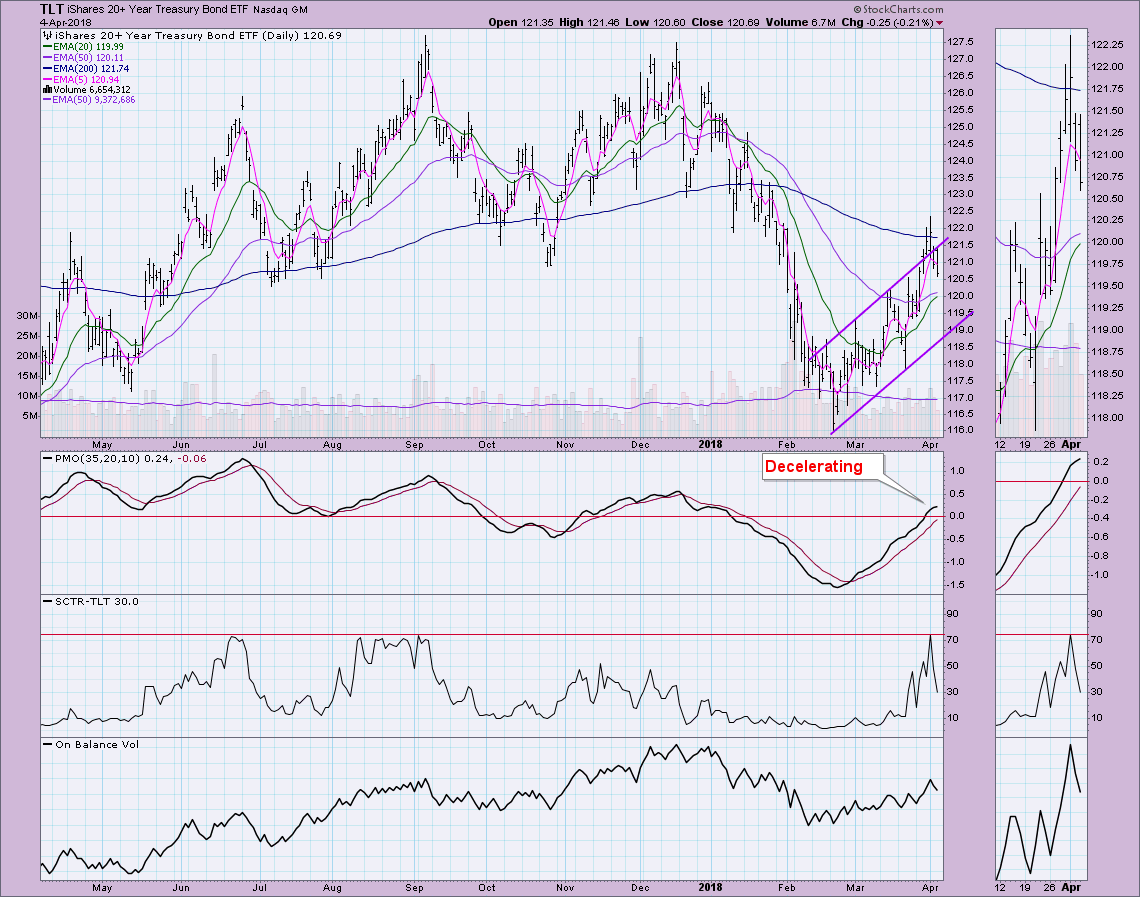The height and width of the screenshot is (897, 1140).
Task: Click the (Daily) 120.69 legend line
Action: [x=198, y=35]
